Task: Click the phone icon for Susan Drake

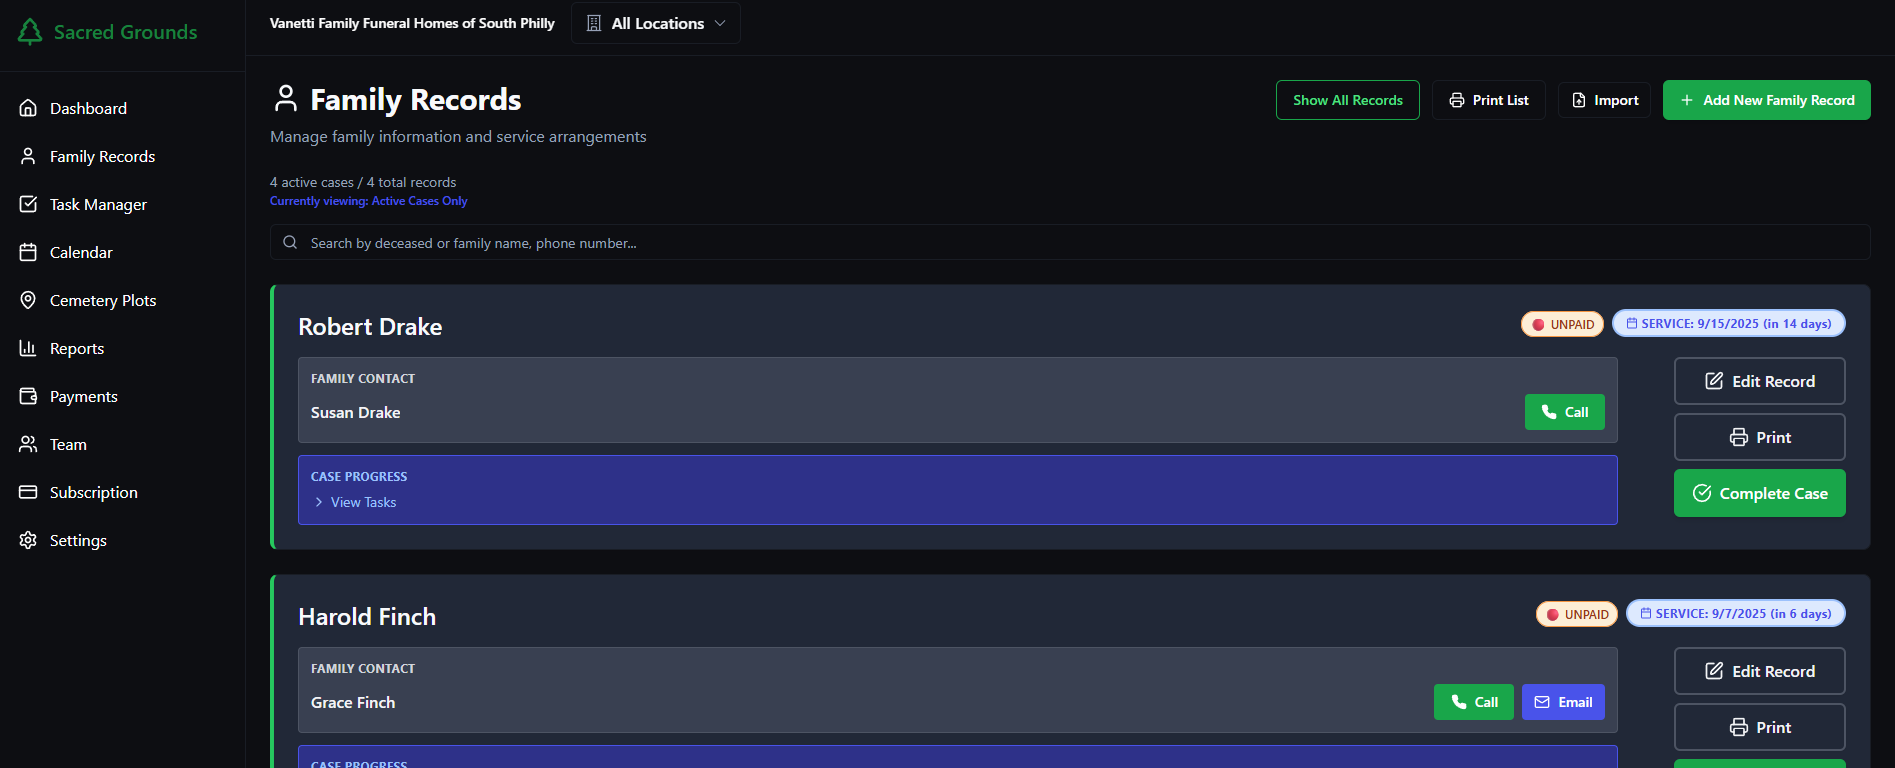Action: tap(1549, 412)
